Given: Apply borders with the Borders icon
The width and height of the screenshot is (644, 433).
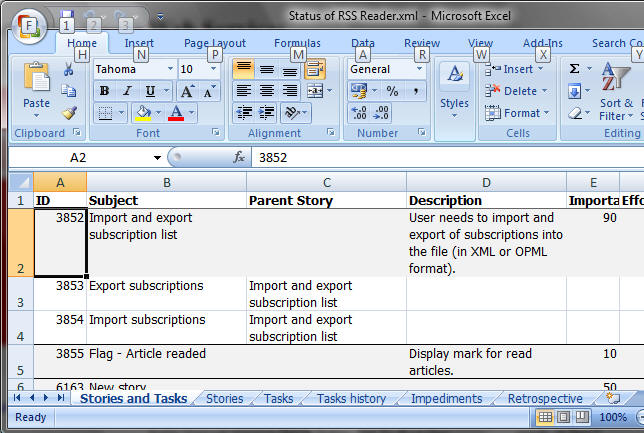Looking at the screenshot, I should tap(105, 113).
